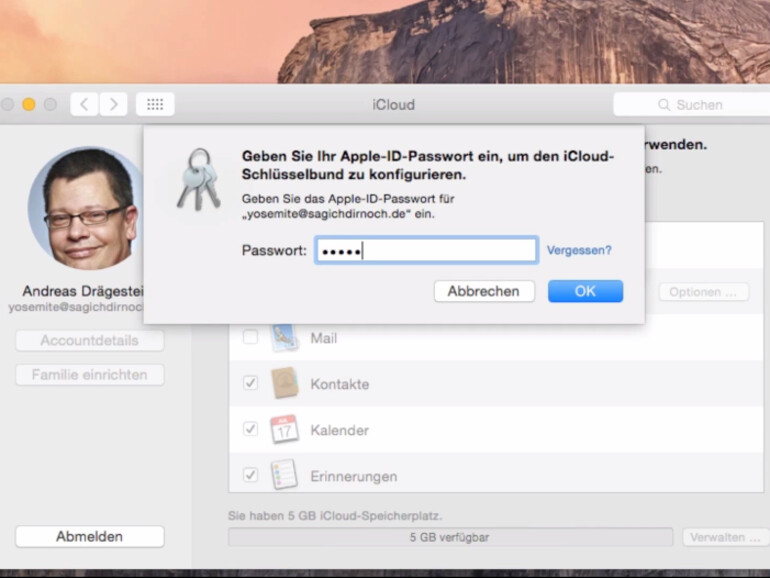The height and width of the screenshot is (578, 770).
Task: Click the Keychain keys icon in dialog
Action: point(199,180)
